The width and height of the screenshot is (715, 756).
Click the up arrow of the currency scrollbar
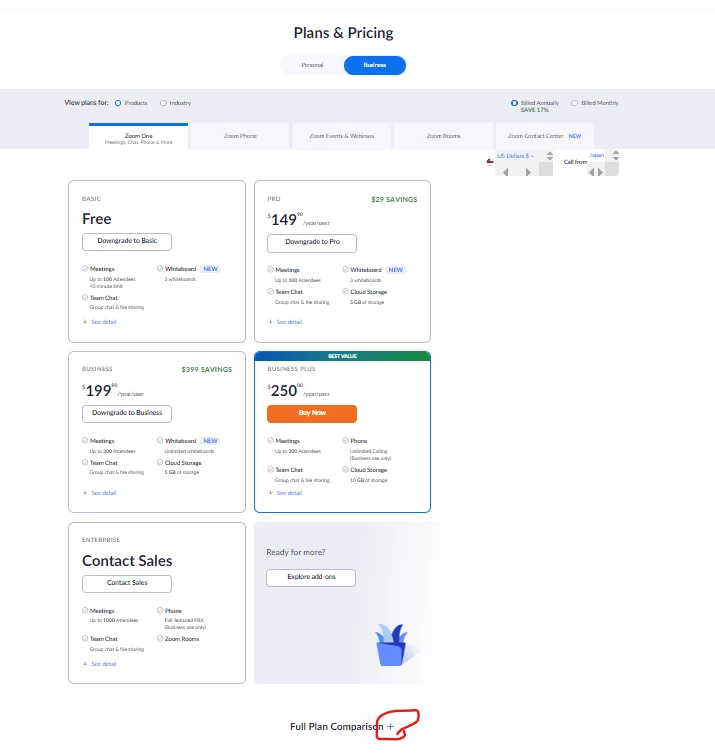(x=550, y=153)
